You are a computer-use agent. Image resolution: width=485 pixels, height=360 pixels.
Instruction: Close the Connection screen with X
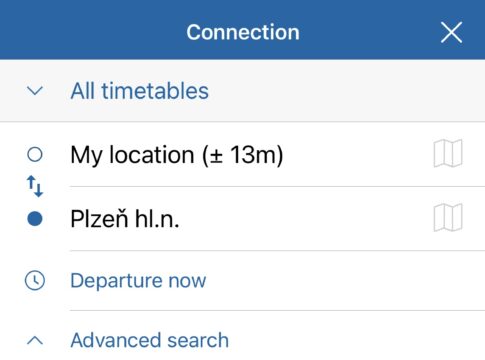pyautogui.click(x=451, y=32)
